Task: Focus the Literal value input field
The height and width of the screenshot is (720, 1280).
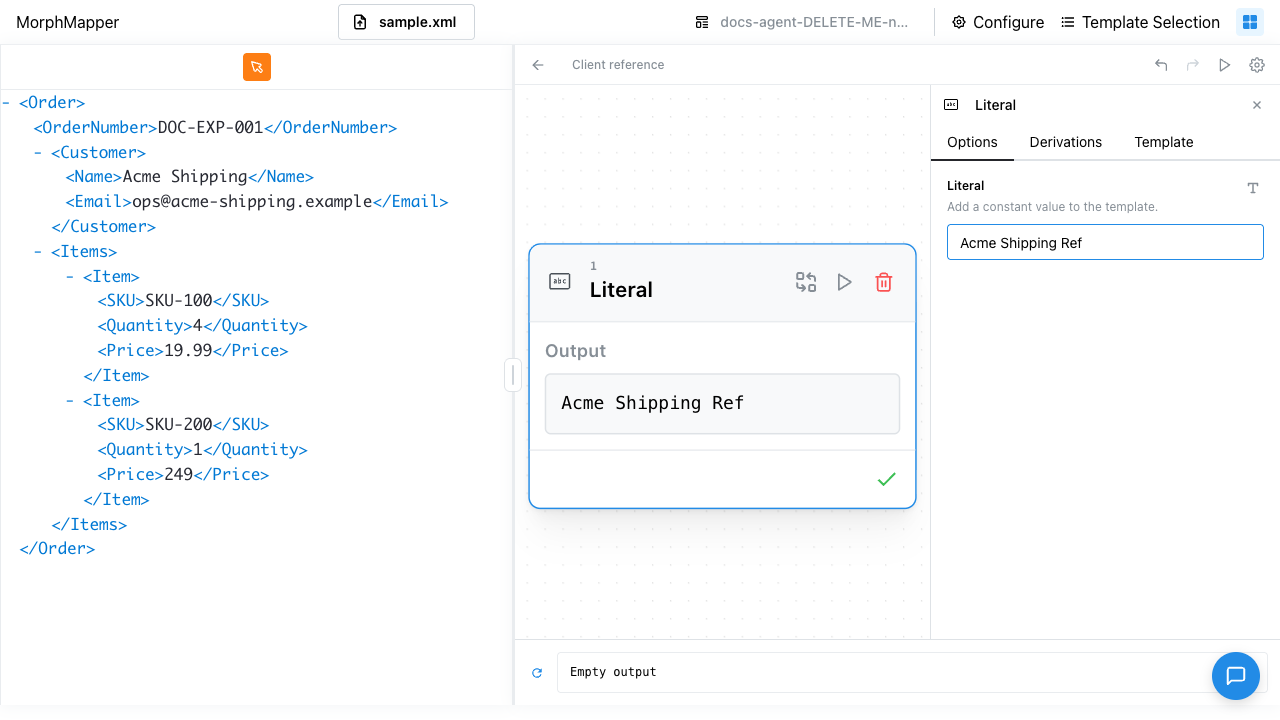Action: 1105,243
